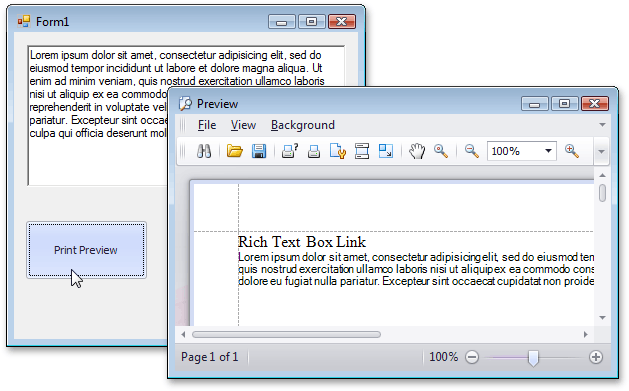Close the Form1 window
The image size is (629, 391).
[342, 22]
